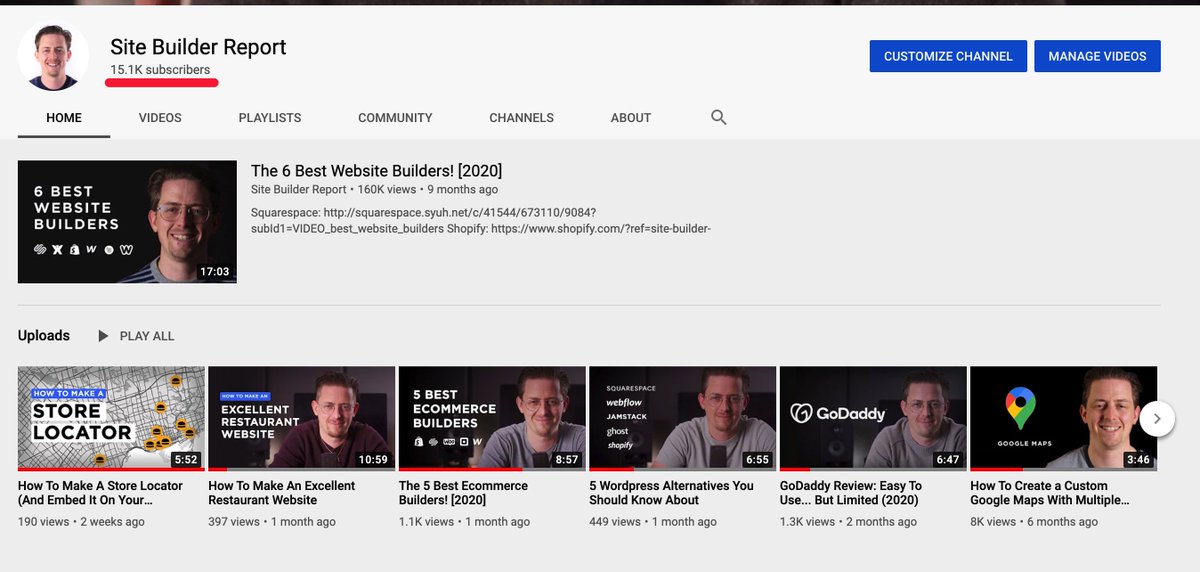The image size is (1200, 572).
Task: Click the Uploads section heading
Action: pos(44,336)
